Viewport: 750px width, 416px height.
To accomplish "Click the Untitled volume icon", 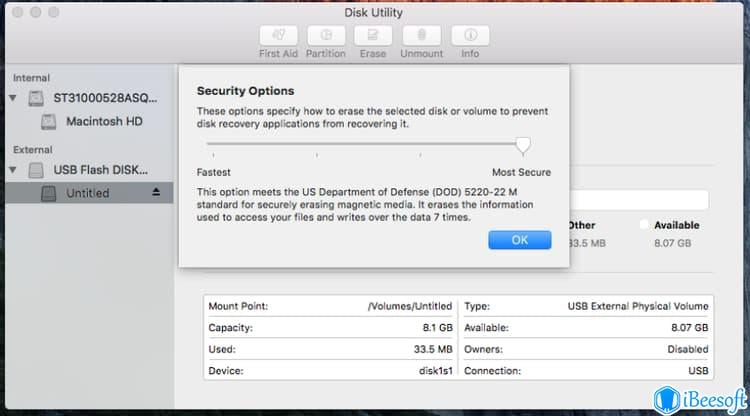I will [48, 193].
